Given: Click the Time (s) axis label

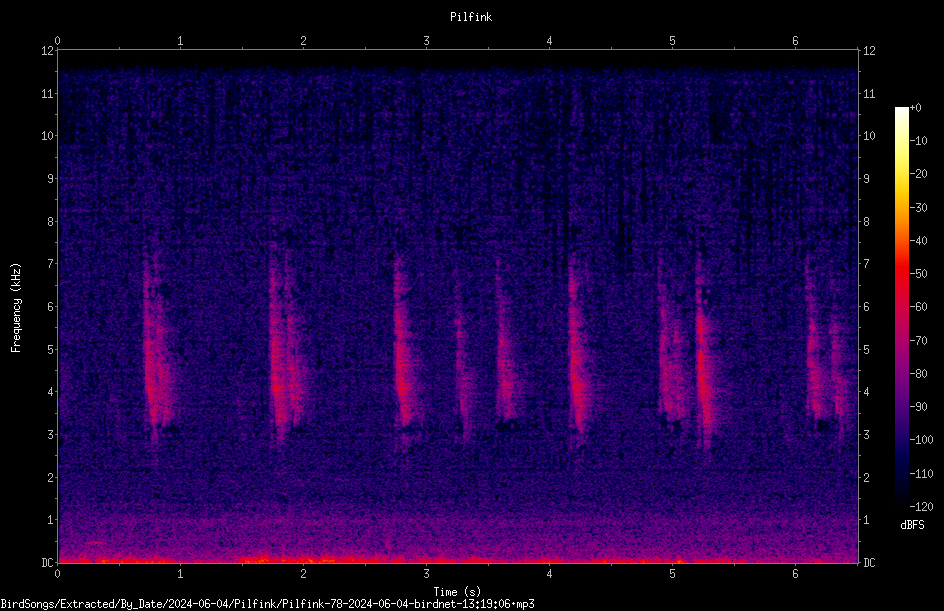Looking at the screenshot, I should 457,592.
